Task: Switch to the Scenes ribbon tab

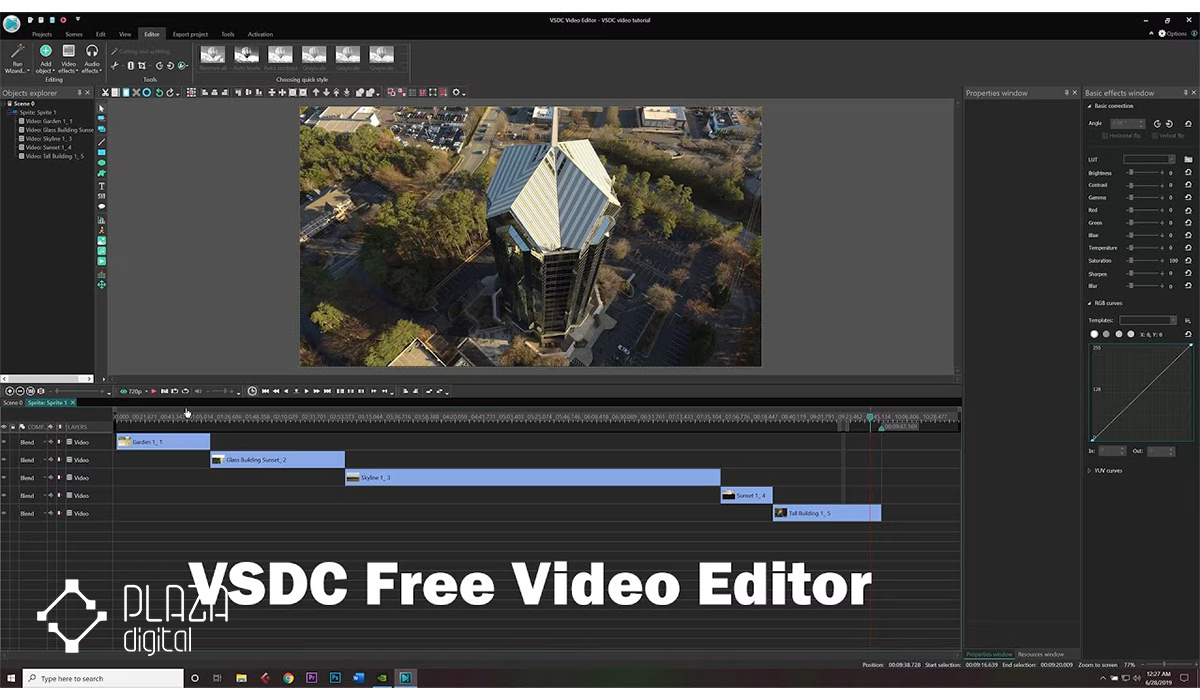Action: click(x=74, y=34)
